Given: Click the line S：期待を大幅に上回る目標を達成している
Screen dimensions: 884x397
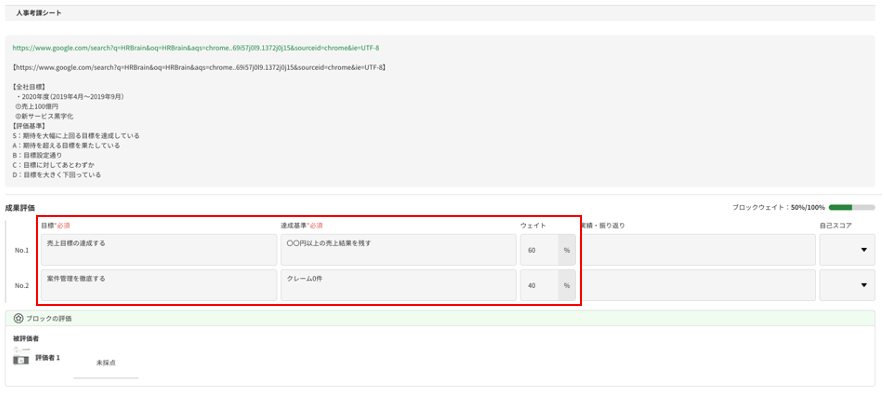Looking at the screenshot, I should 76,136.
